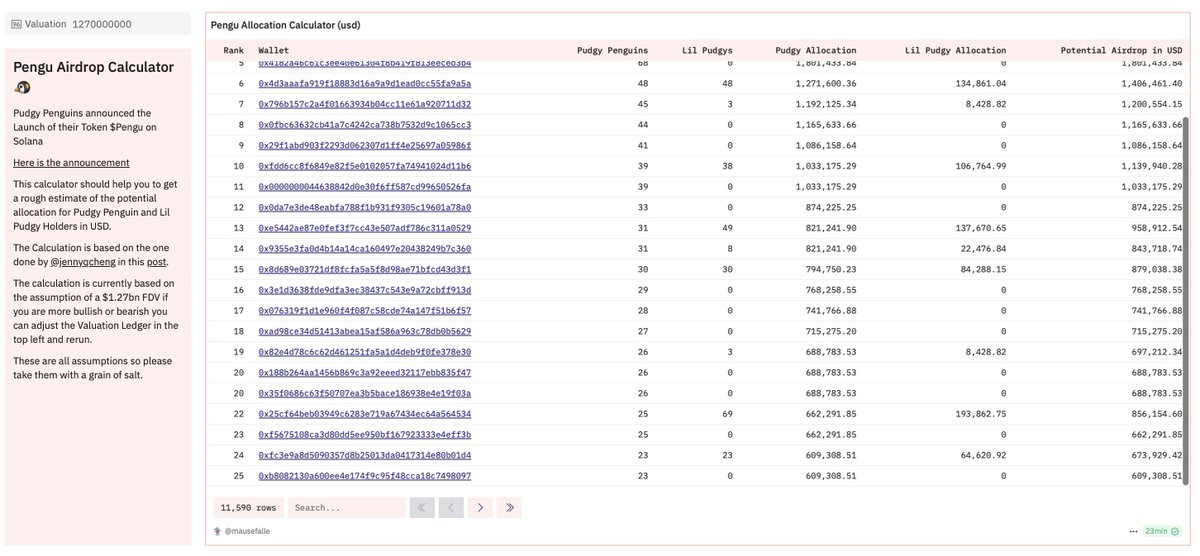Open the 'Here is the announcement' link

click(x=71, y=162)
